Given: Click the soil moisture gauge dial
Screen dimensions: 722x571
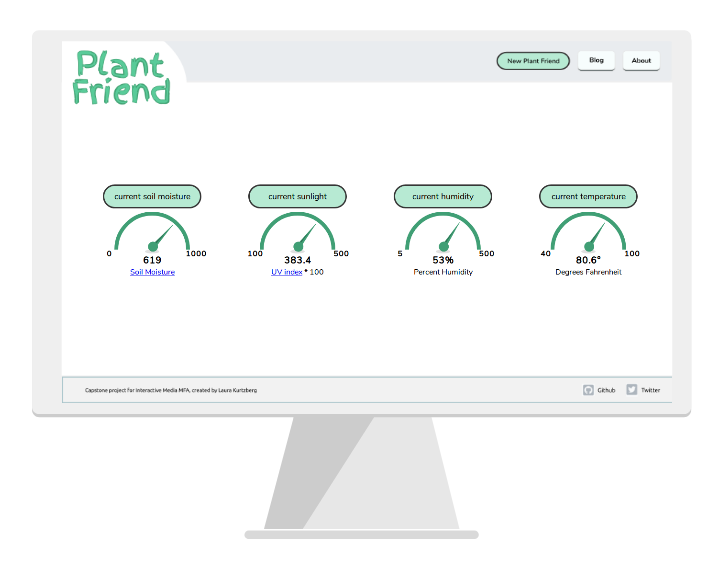Looking at the screenshot, I should tap(152, 235).
